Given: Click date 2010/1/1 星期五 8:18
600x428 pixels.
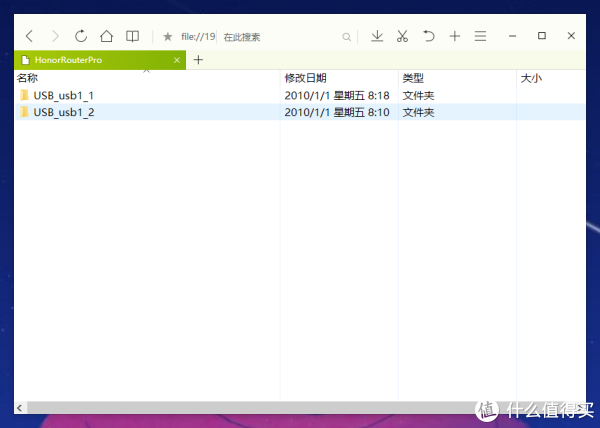Looking at the screenshot, I should tap(337, 96).
